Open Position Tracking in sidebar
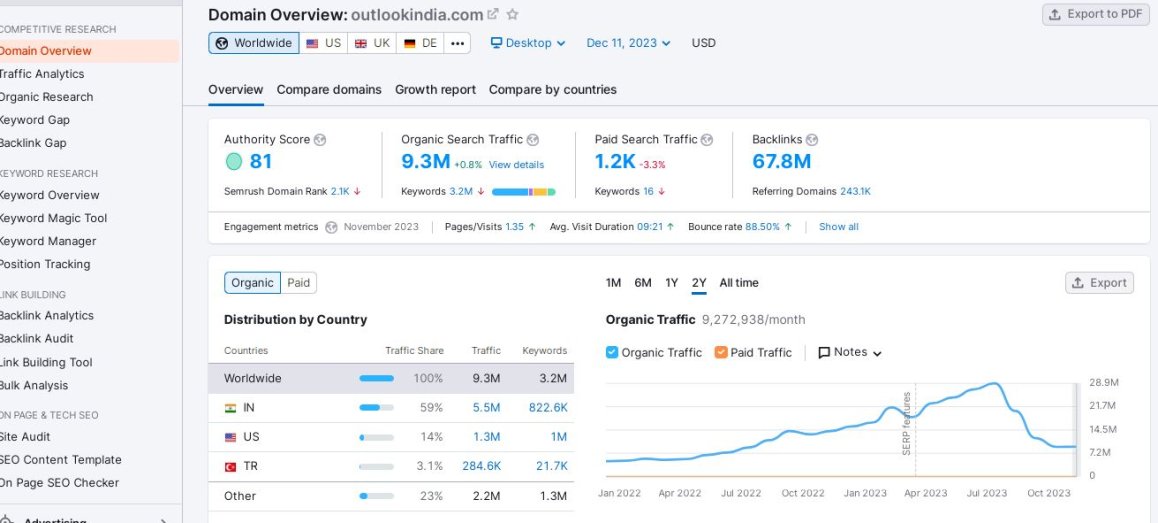Image resolution: width=1158 pixels, height=523 pixels. point(45,264)
